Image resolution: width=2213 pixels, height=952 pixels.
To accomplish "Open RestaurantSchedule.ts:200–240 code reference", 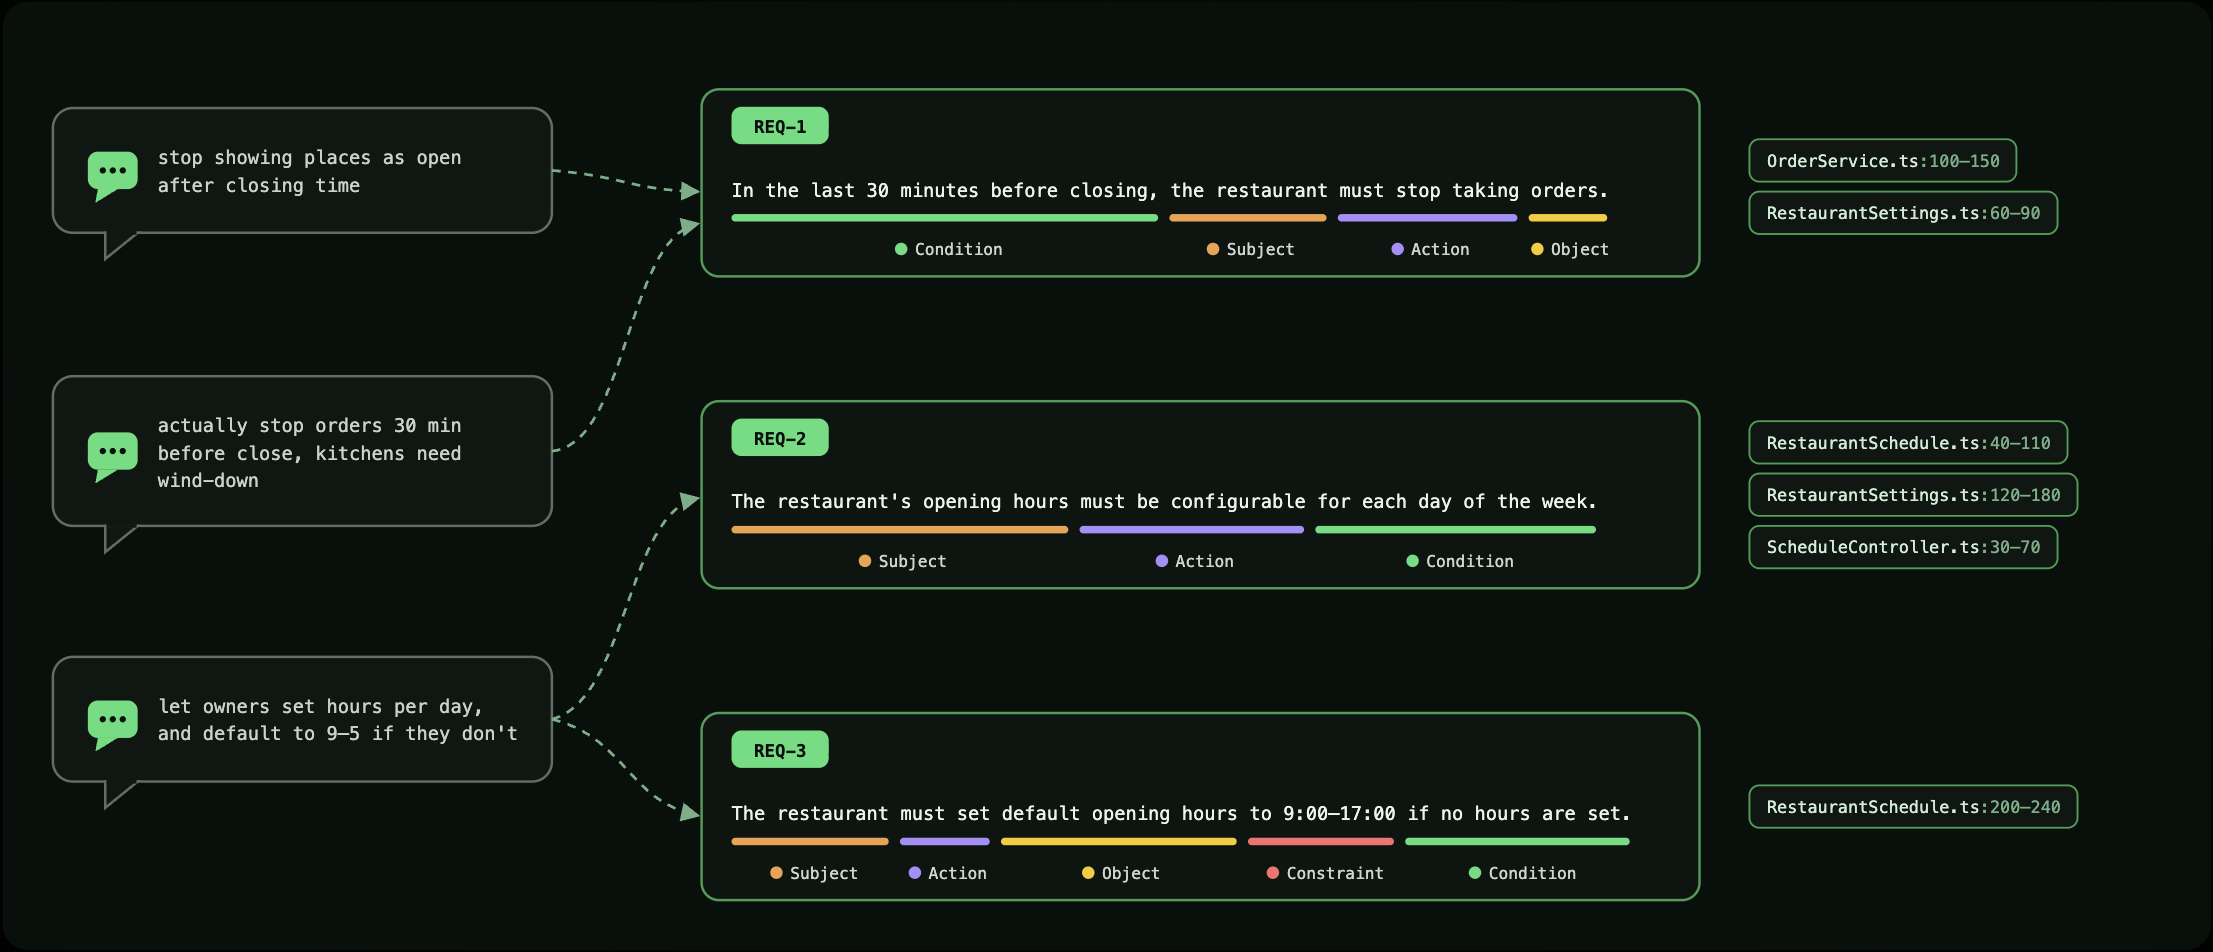I will [x=1913, y=807].
